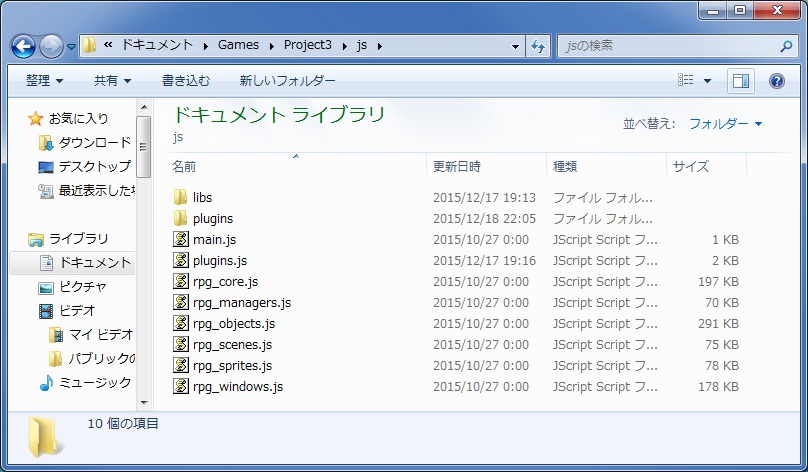The image size is (808, 472).
Task: Select ライブラリ in the navigation pane
Action: pyautogui.click(x=68, y=239)
